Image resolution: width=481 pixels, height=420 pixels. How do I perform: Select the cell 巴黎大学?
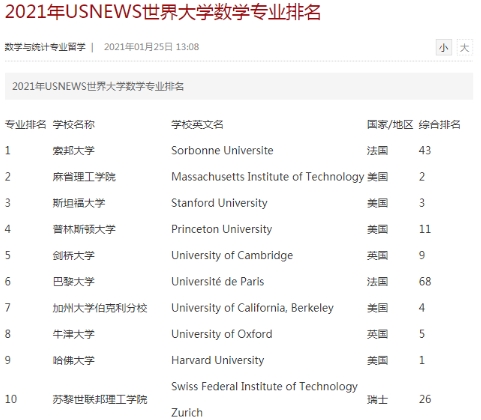pos(74,282)
